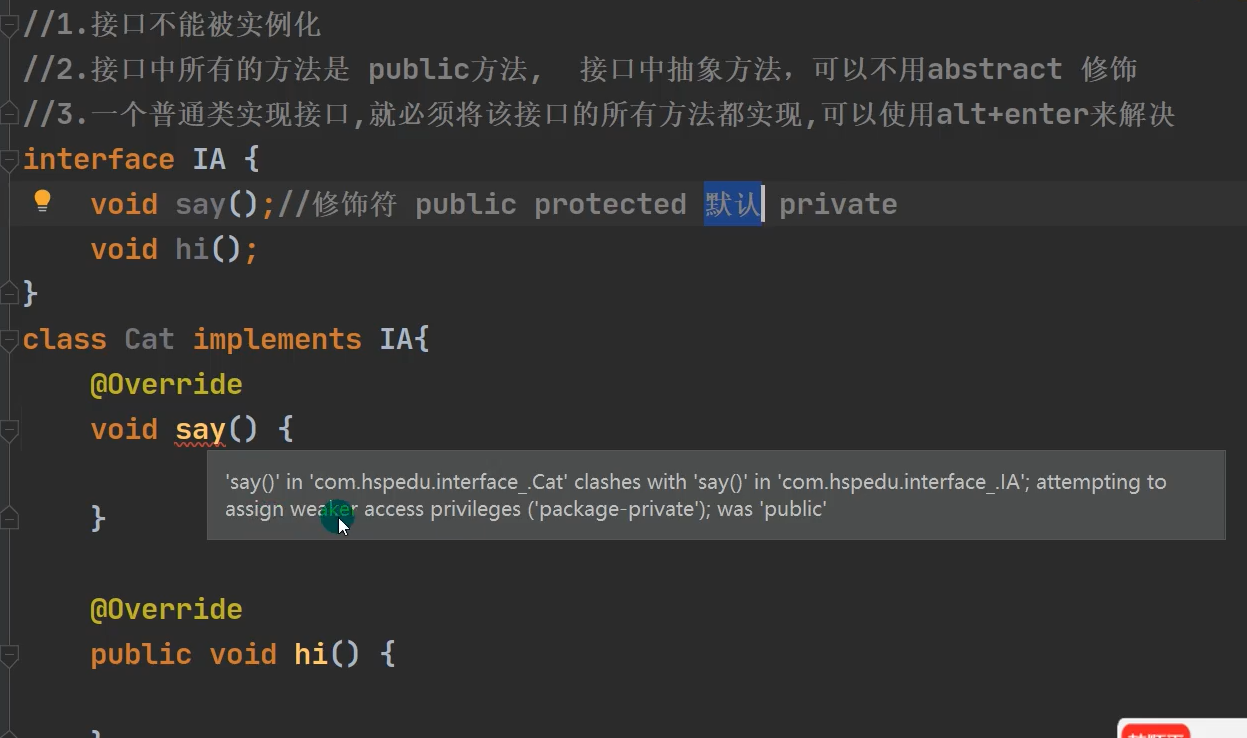1247x738 pixels.
Task: Click void hi(); declaration in interface
Action: tap(175, 249)
